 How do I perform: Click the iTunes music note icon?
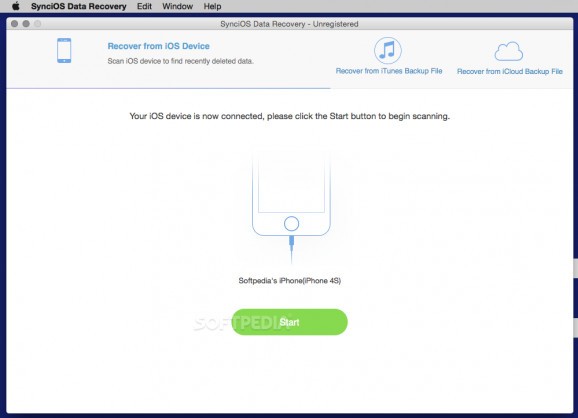pos(388,50)
